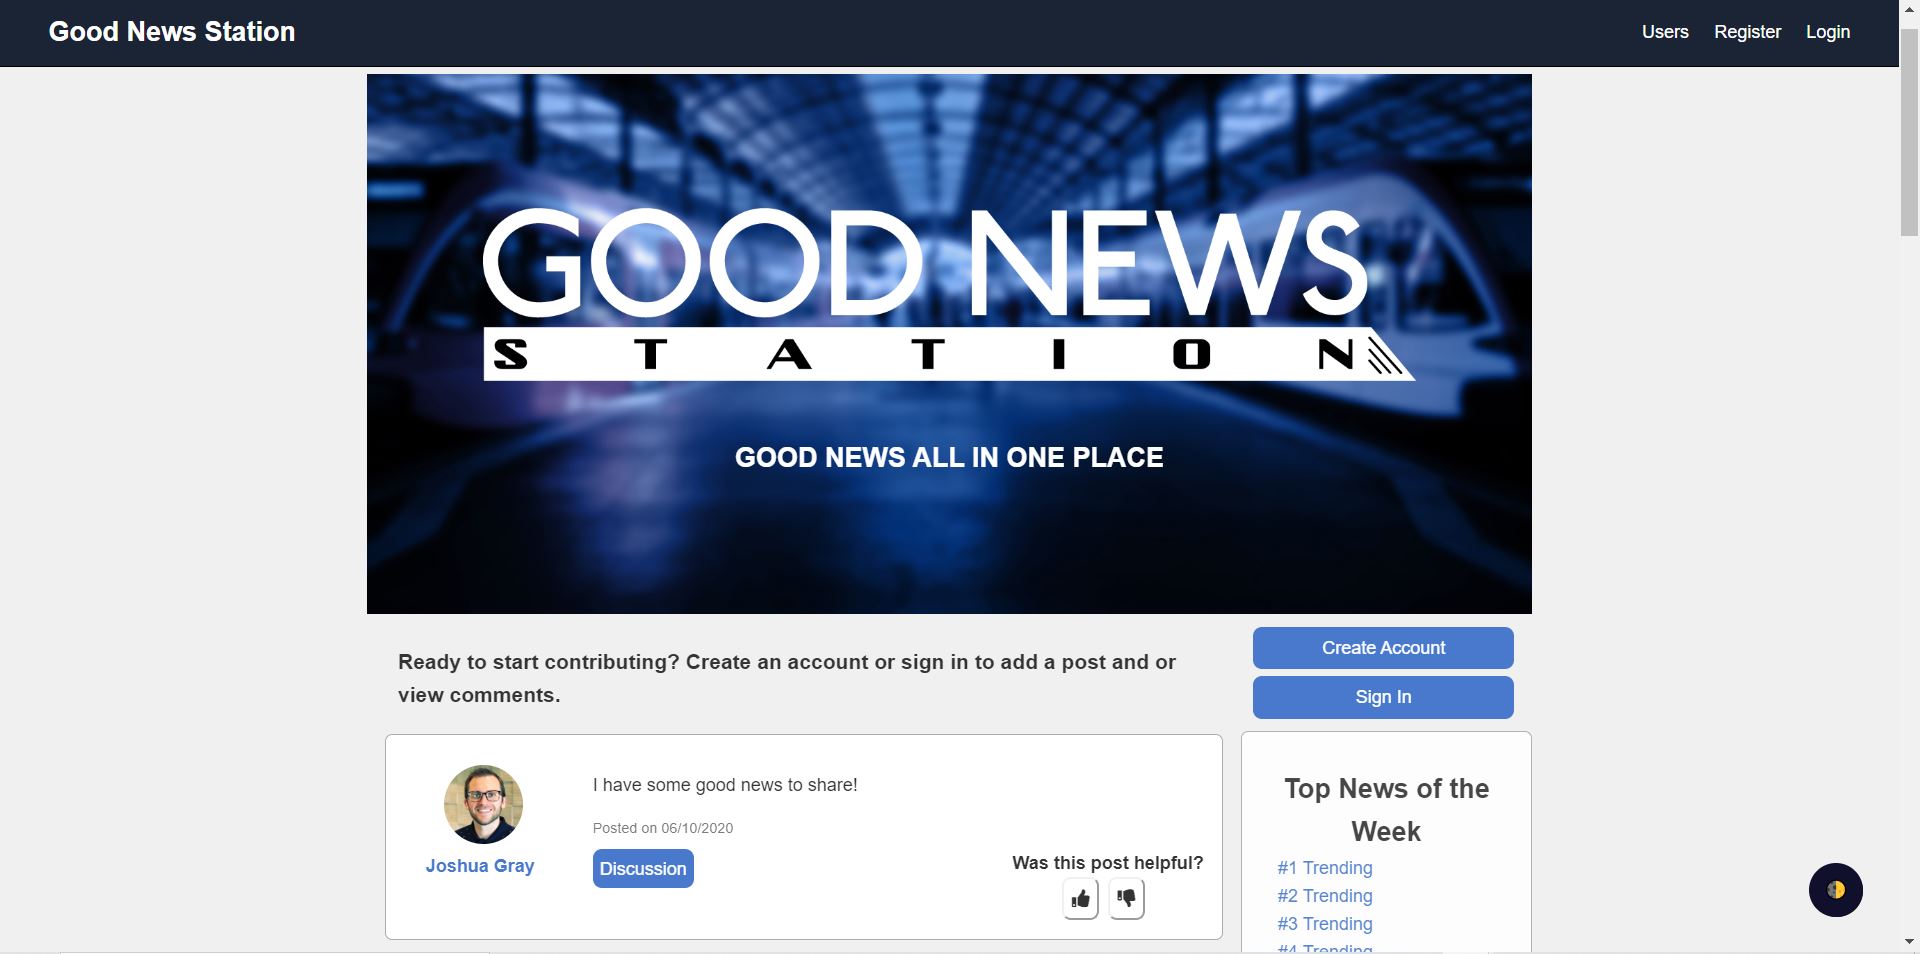Click the Good News Station banner image

tap(949, 343)
